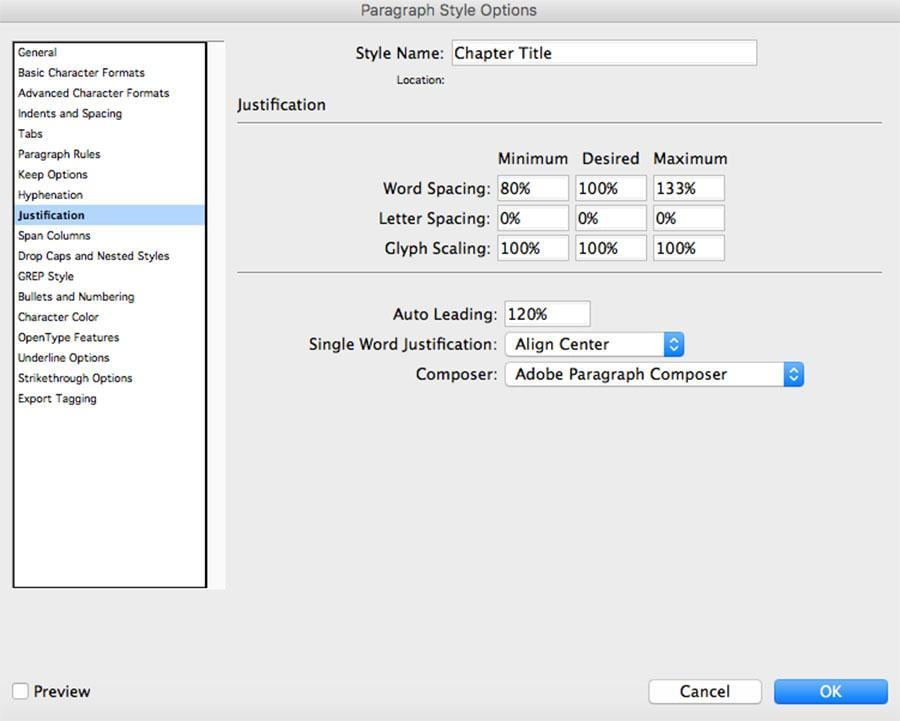
Task: Open the Single Word Justification dropdown
Action: point(593,344)
